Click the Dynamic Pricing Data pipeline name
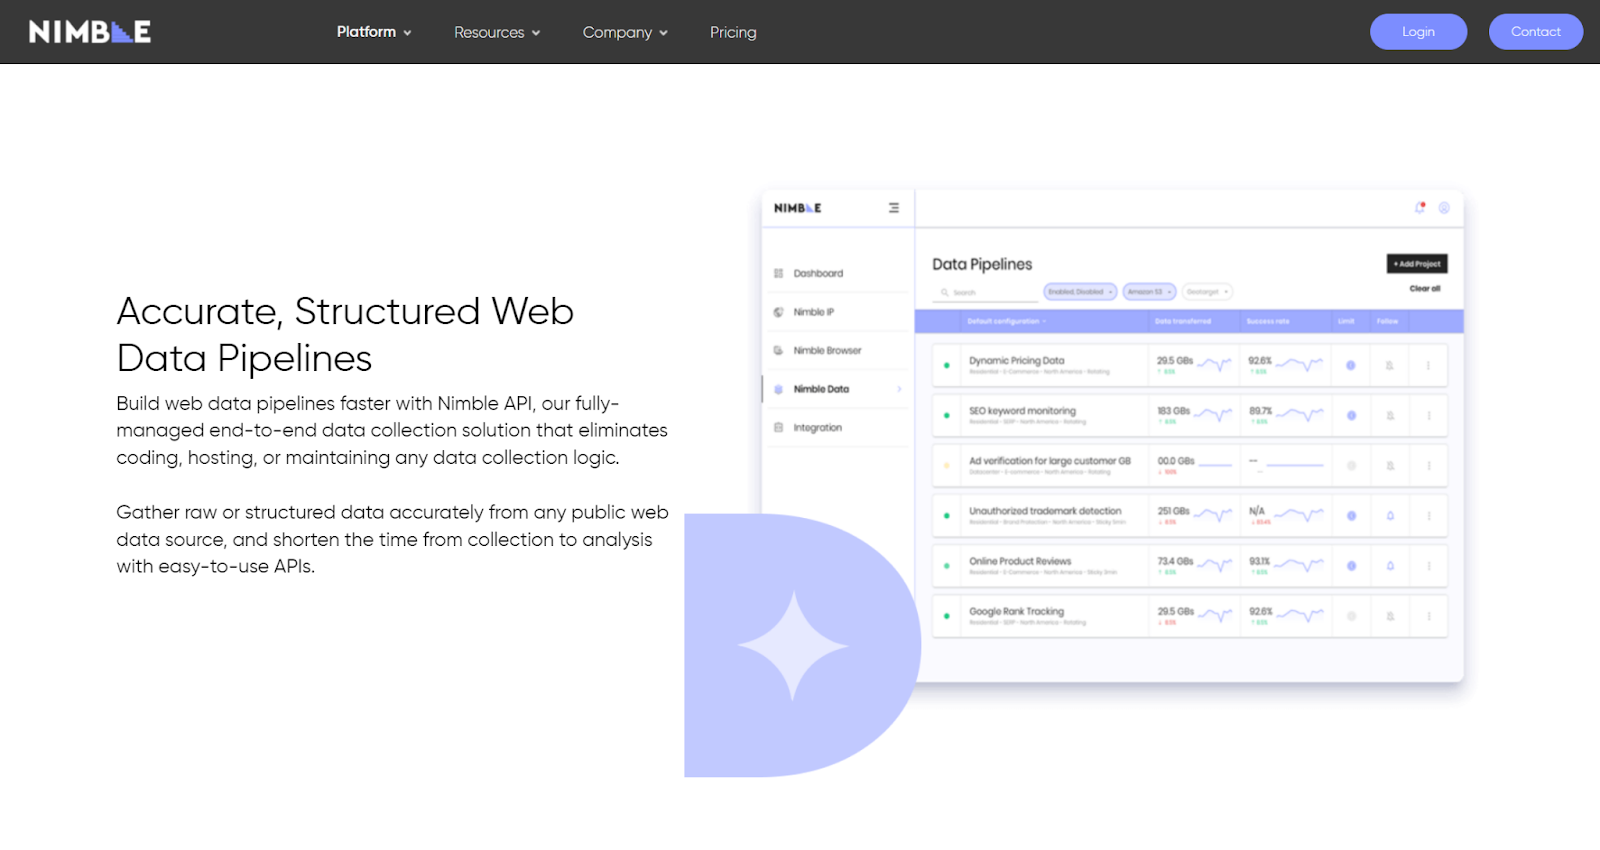The height and width of the screenshot is (850, 1600). [x=1016, y=360]
